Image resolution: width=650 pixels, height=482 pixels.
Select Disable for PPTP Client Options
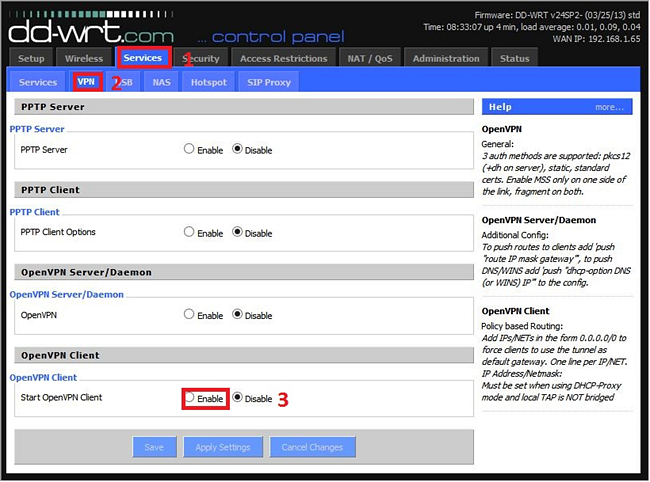coord(237,232)
